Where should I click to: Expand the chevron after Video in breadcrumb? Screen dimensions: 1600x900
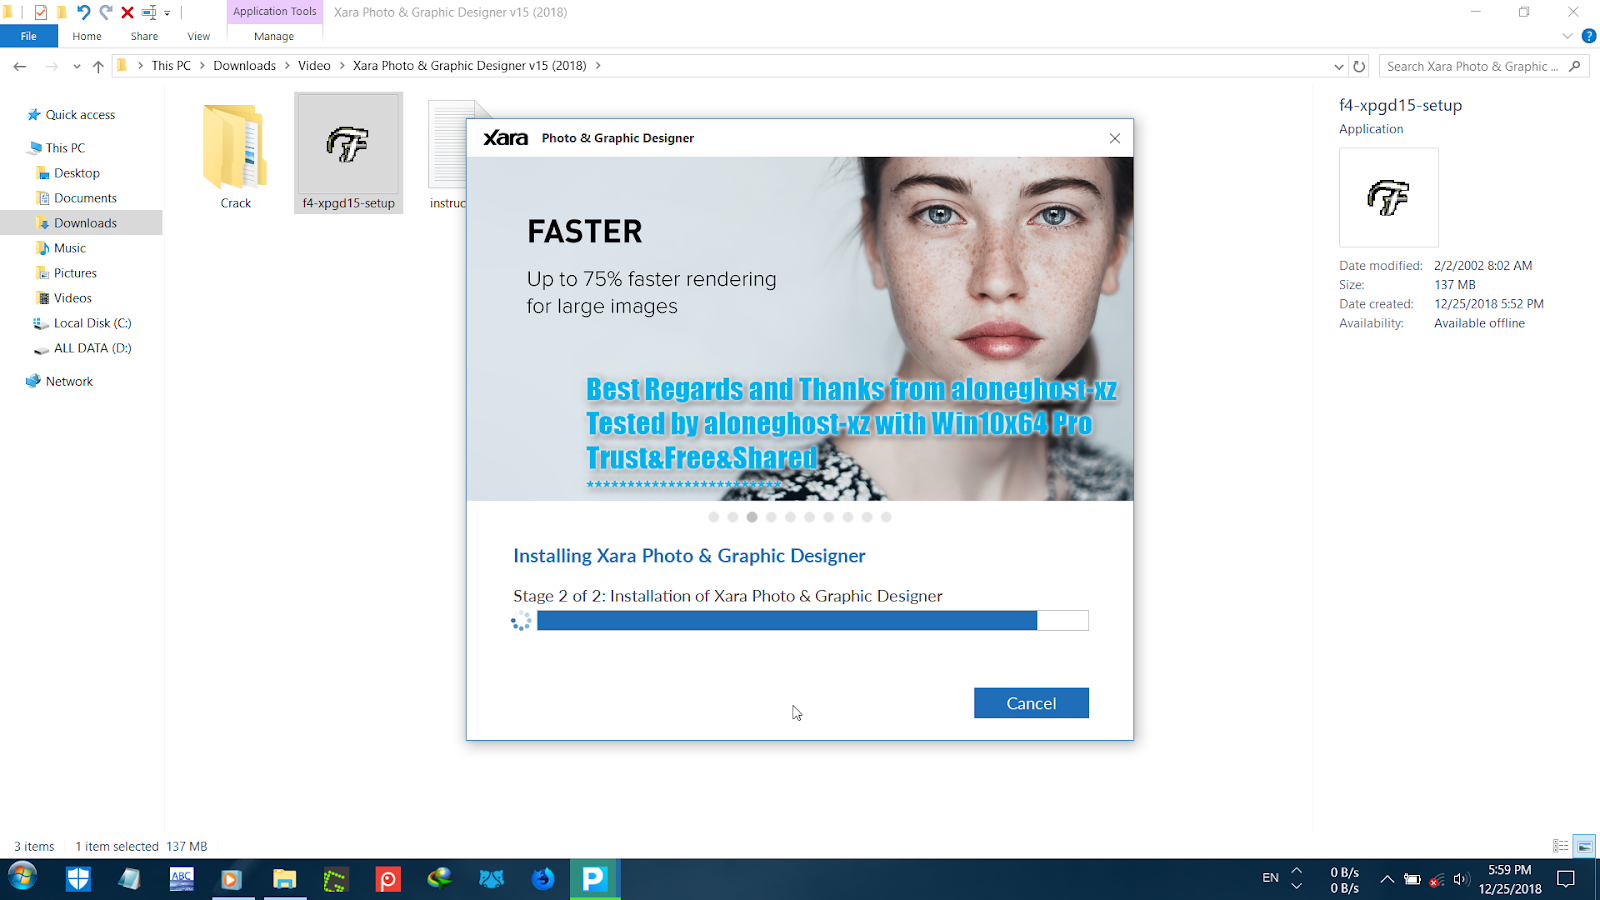pyautogui.click(x=342, y=66)
